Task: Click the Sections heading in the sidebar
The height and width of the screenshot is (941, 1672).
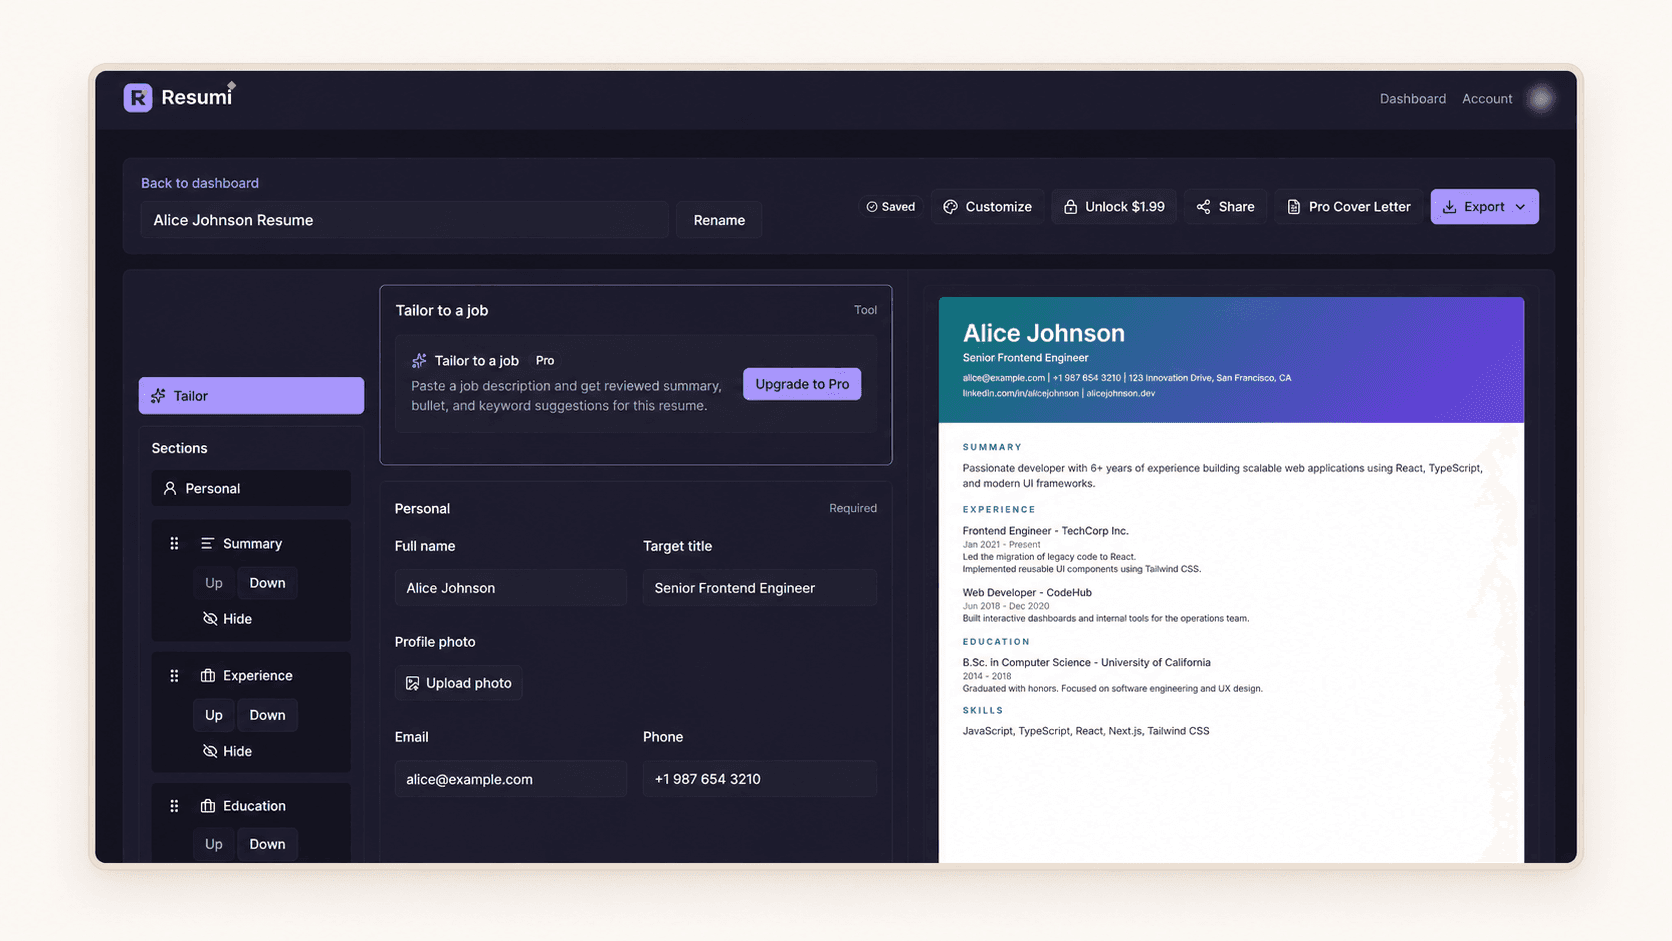Action: pos(180,448)
